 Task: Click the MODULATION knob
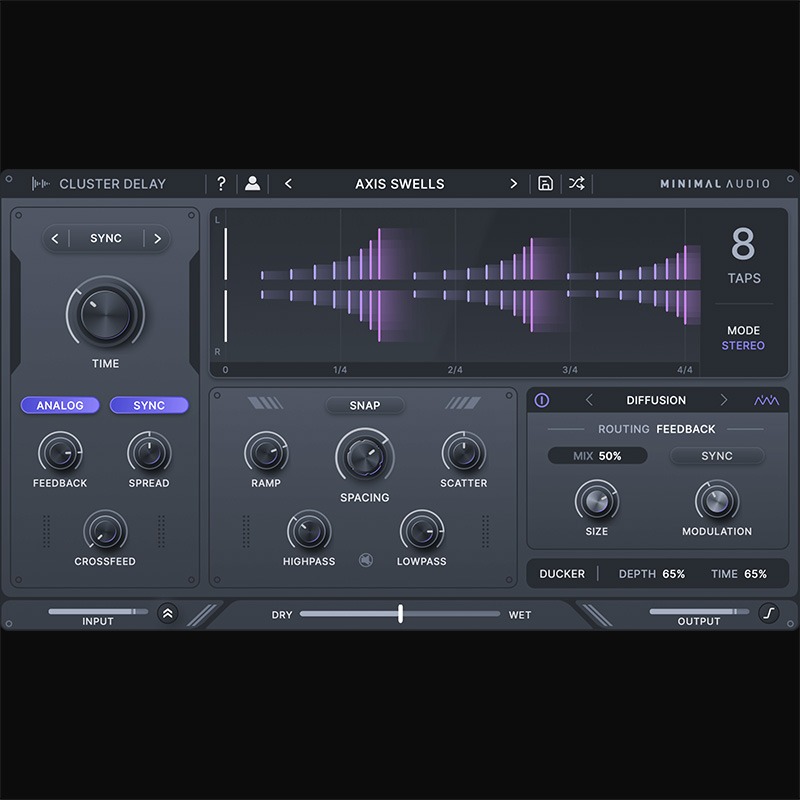click(x=717, y=501)
